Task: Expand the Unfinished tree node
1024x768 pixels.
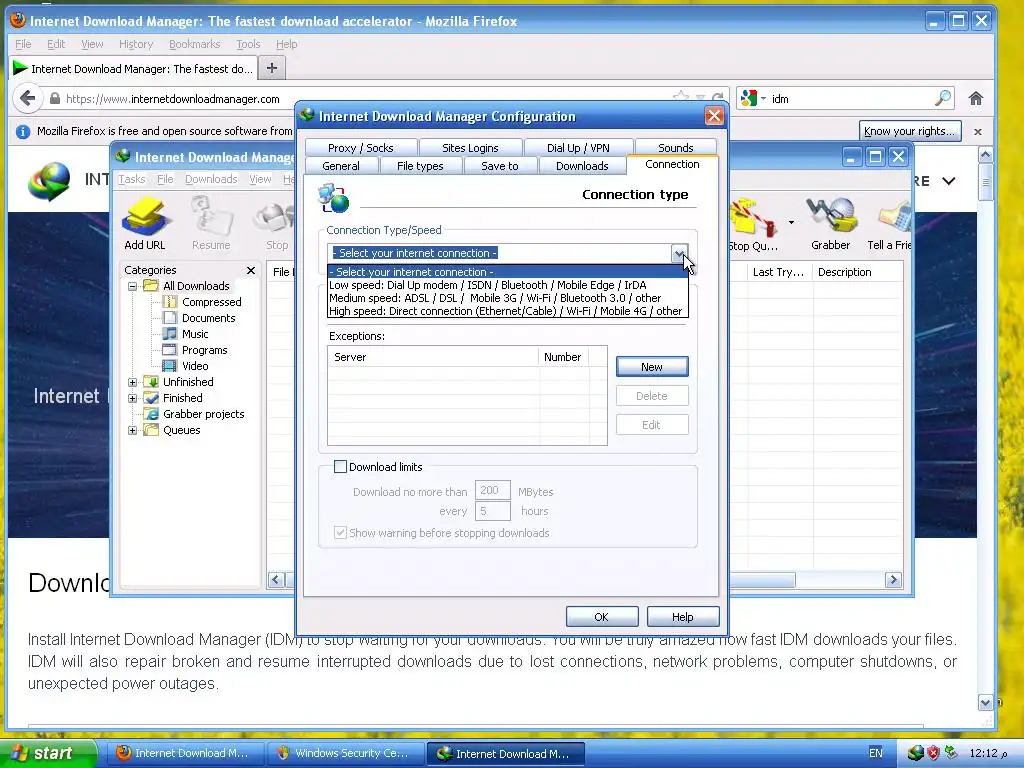Action: pyautogui.click(x=133, y=382)
